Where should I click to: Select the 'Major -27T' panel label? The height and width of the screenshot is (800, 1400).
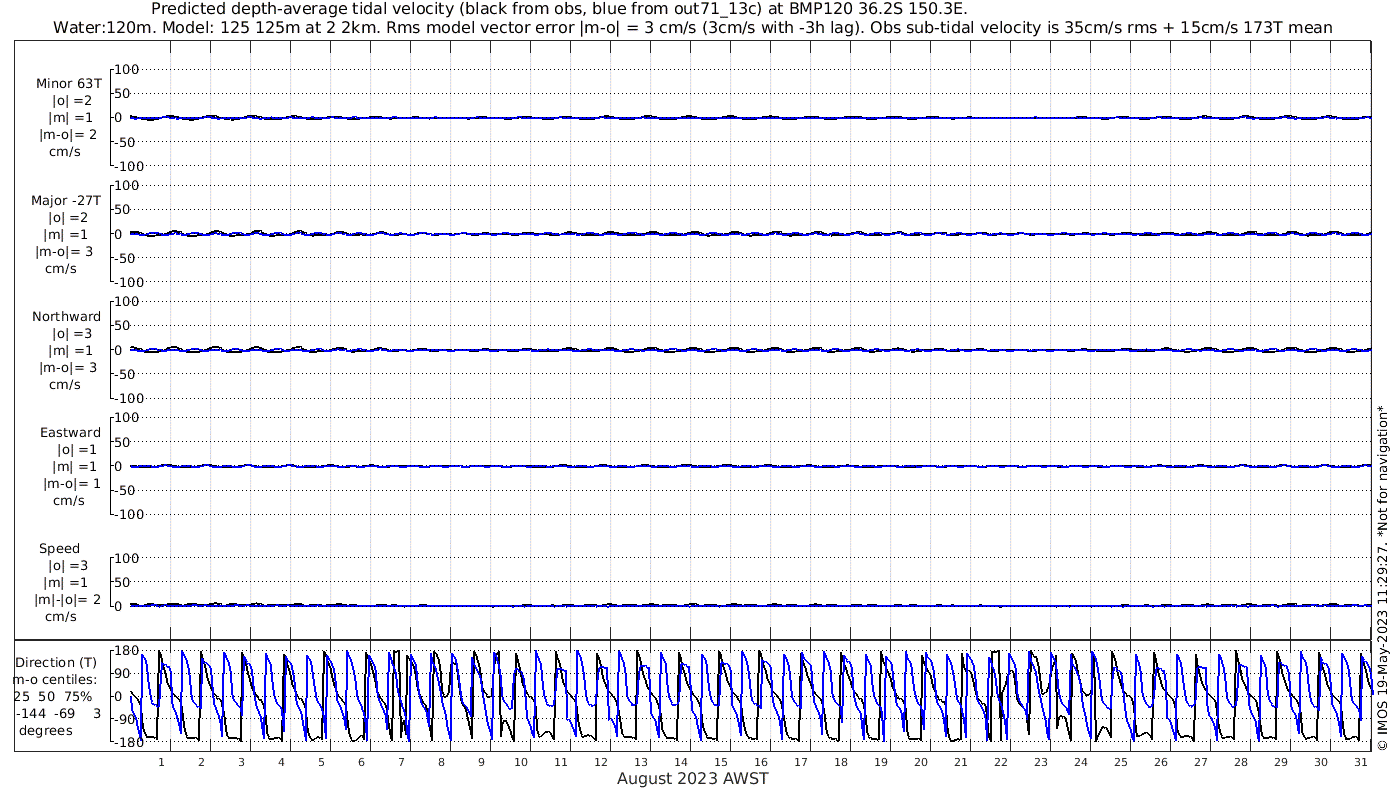pyautogui.click(x=66, y=200)
